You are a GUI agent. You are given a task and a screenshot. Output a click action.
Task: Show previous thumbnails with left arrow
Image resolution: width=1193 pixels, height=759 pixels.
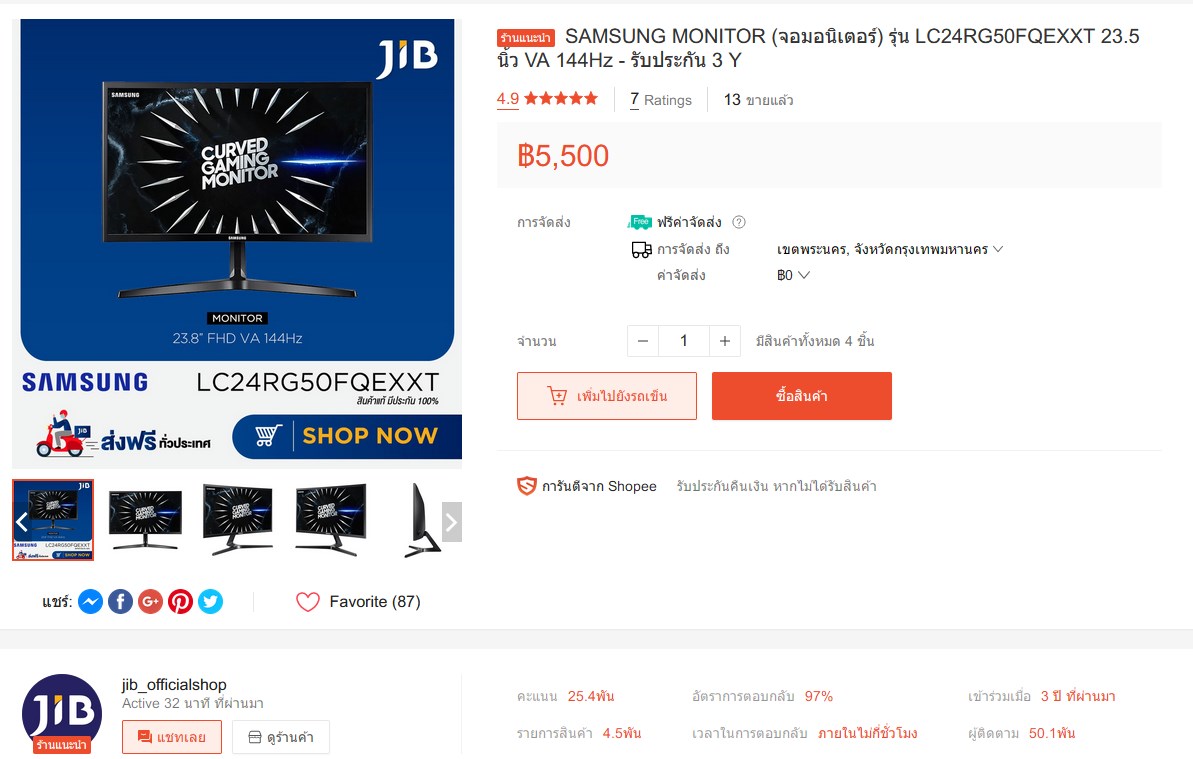[x=22, y=522]
